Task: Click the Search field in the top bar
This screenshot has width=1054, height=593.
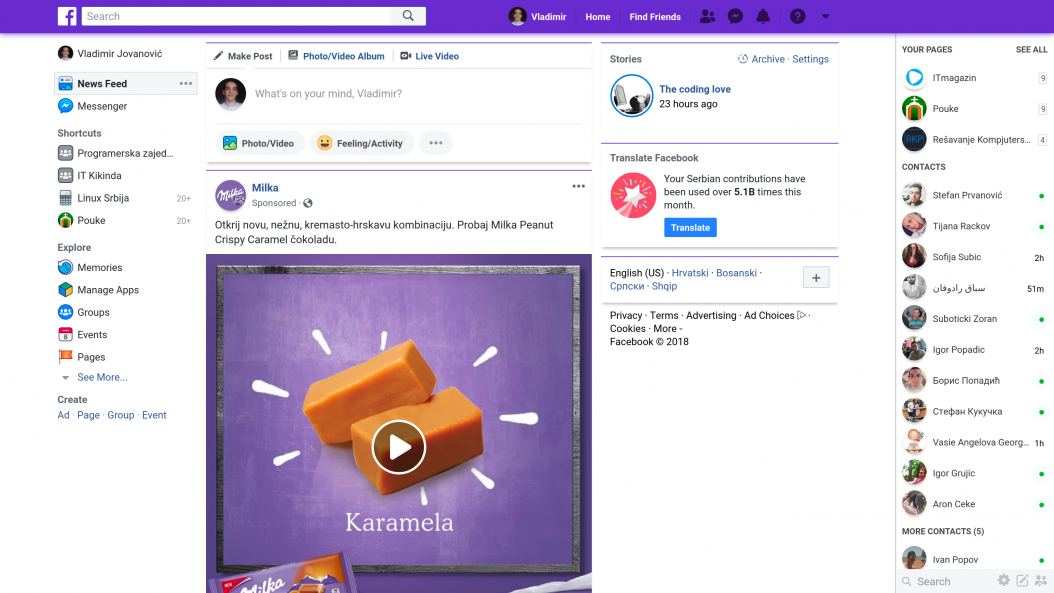Action: point(237,16)
